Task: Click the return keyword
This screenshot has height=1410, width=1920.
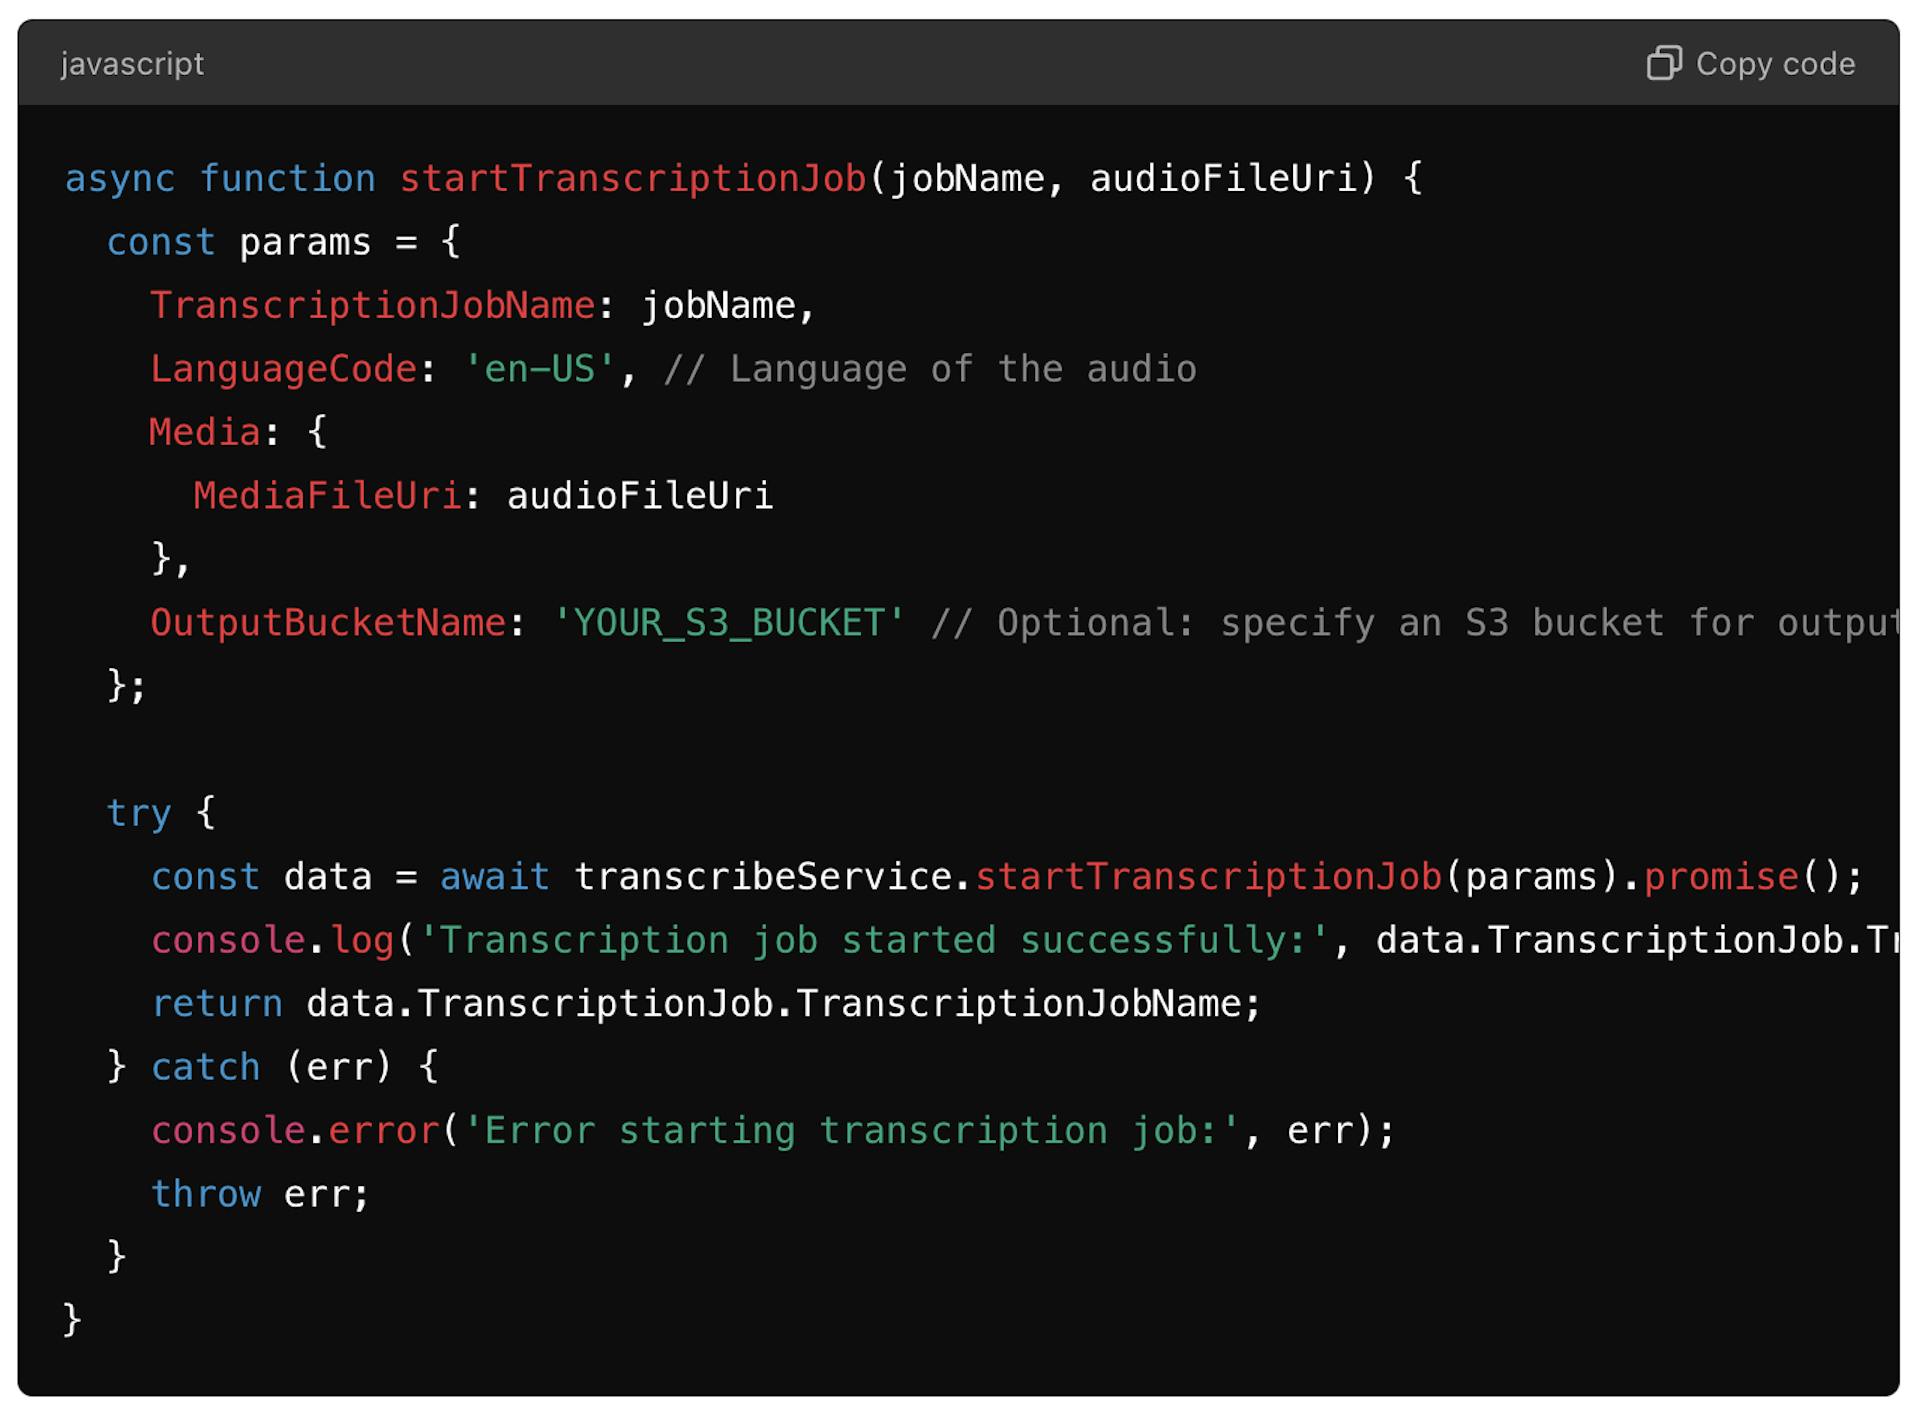Action: [x=216, y=1004]
